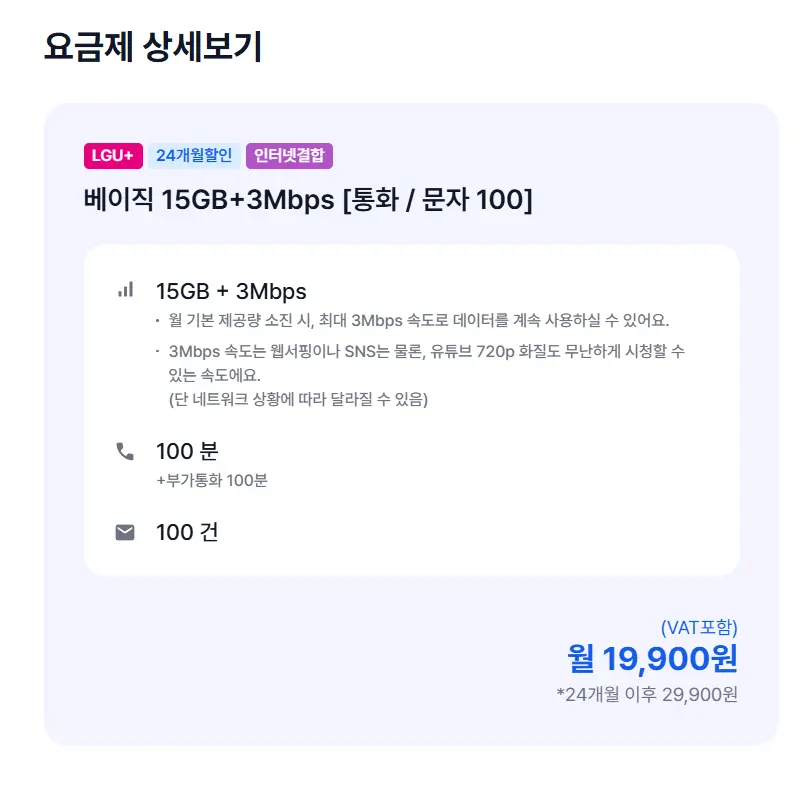
Task: Click the 네트워크 상황 disclaimer note
Action: [x=298, y=399]
